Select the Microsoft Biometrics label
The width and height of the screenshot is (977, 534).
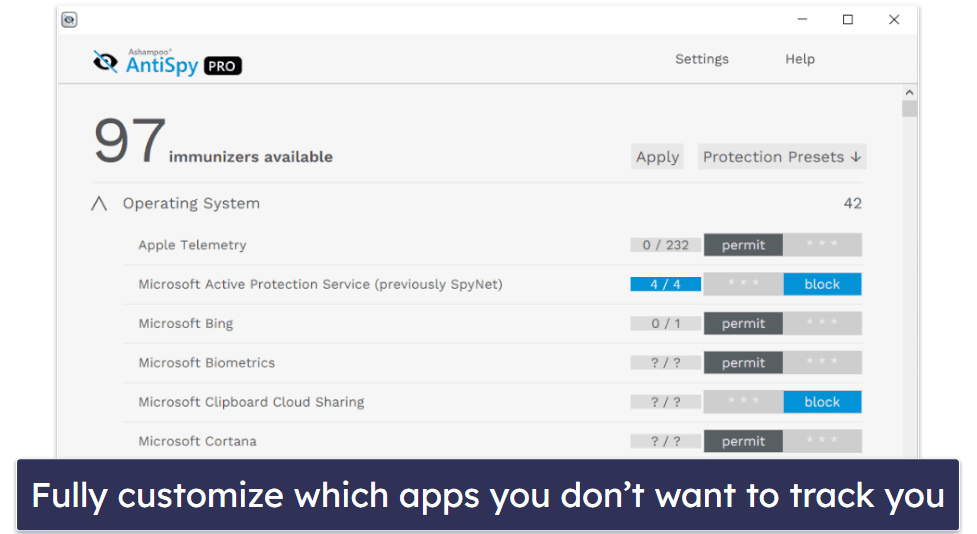(206, 363)
